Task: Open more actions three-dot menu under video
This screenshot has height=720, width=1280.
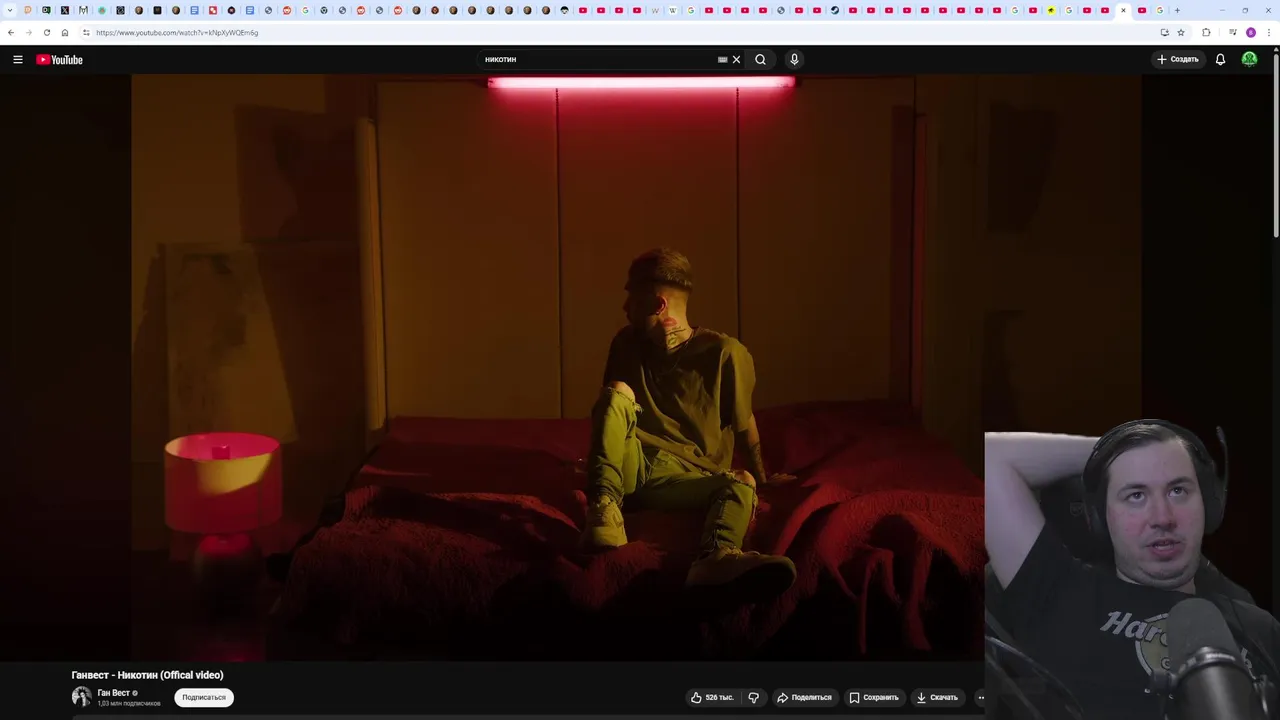Action: click(981, 697)
